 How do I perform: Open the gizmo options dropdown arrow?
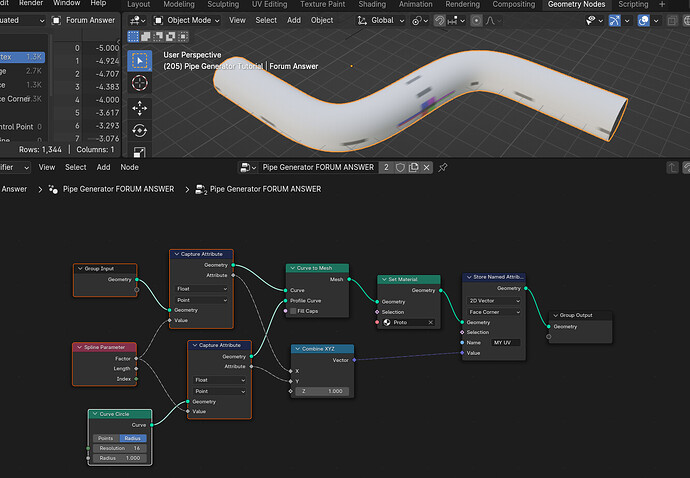[x=627, y=20]
